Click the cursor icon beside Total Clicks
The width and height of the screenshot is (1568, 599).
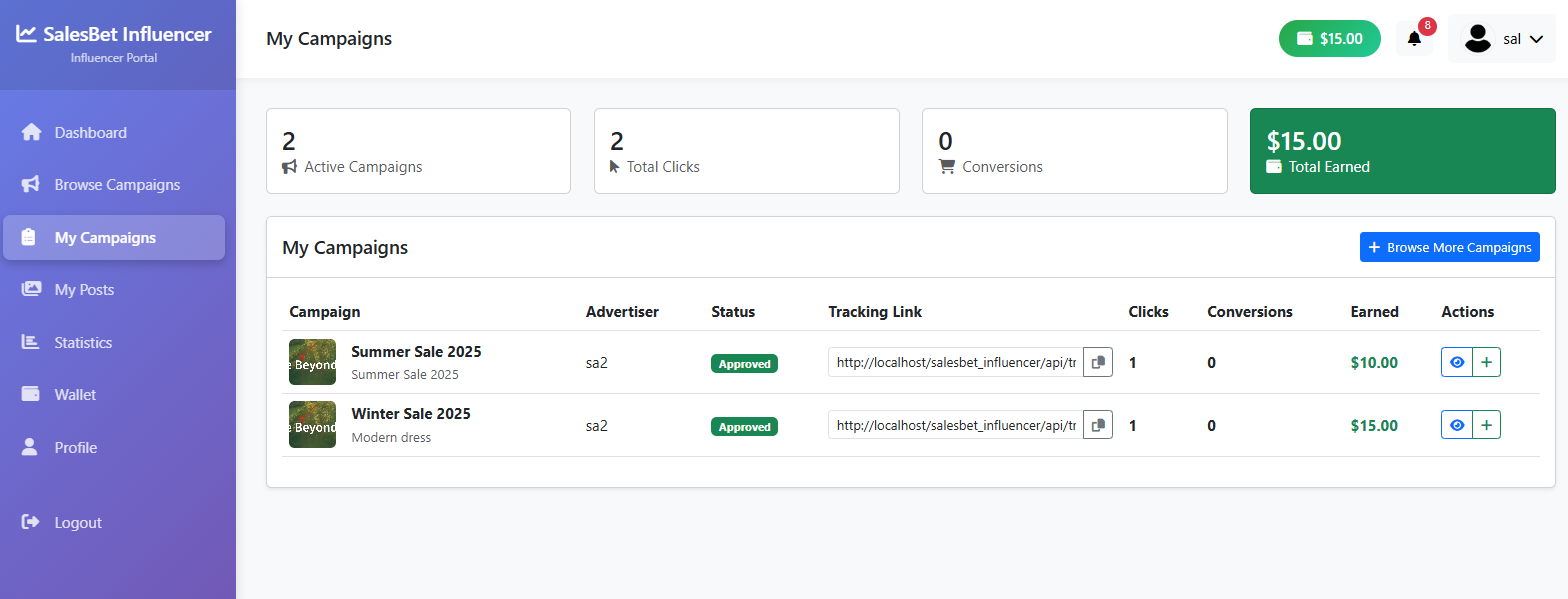[615, 167]
